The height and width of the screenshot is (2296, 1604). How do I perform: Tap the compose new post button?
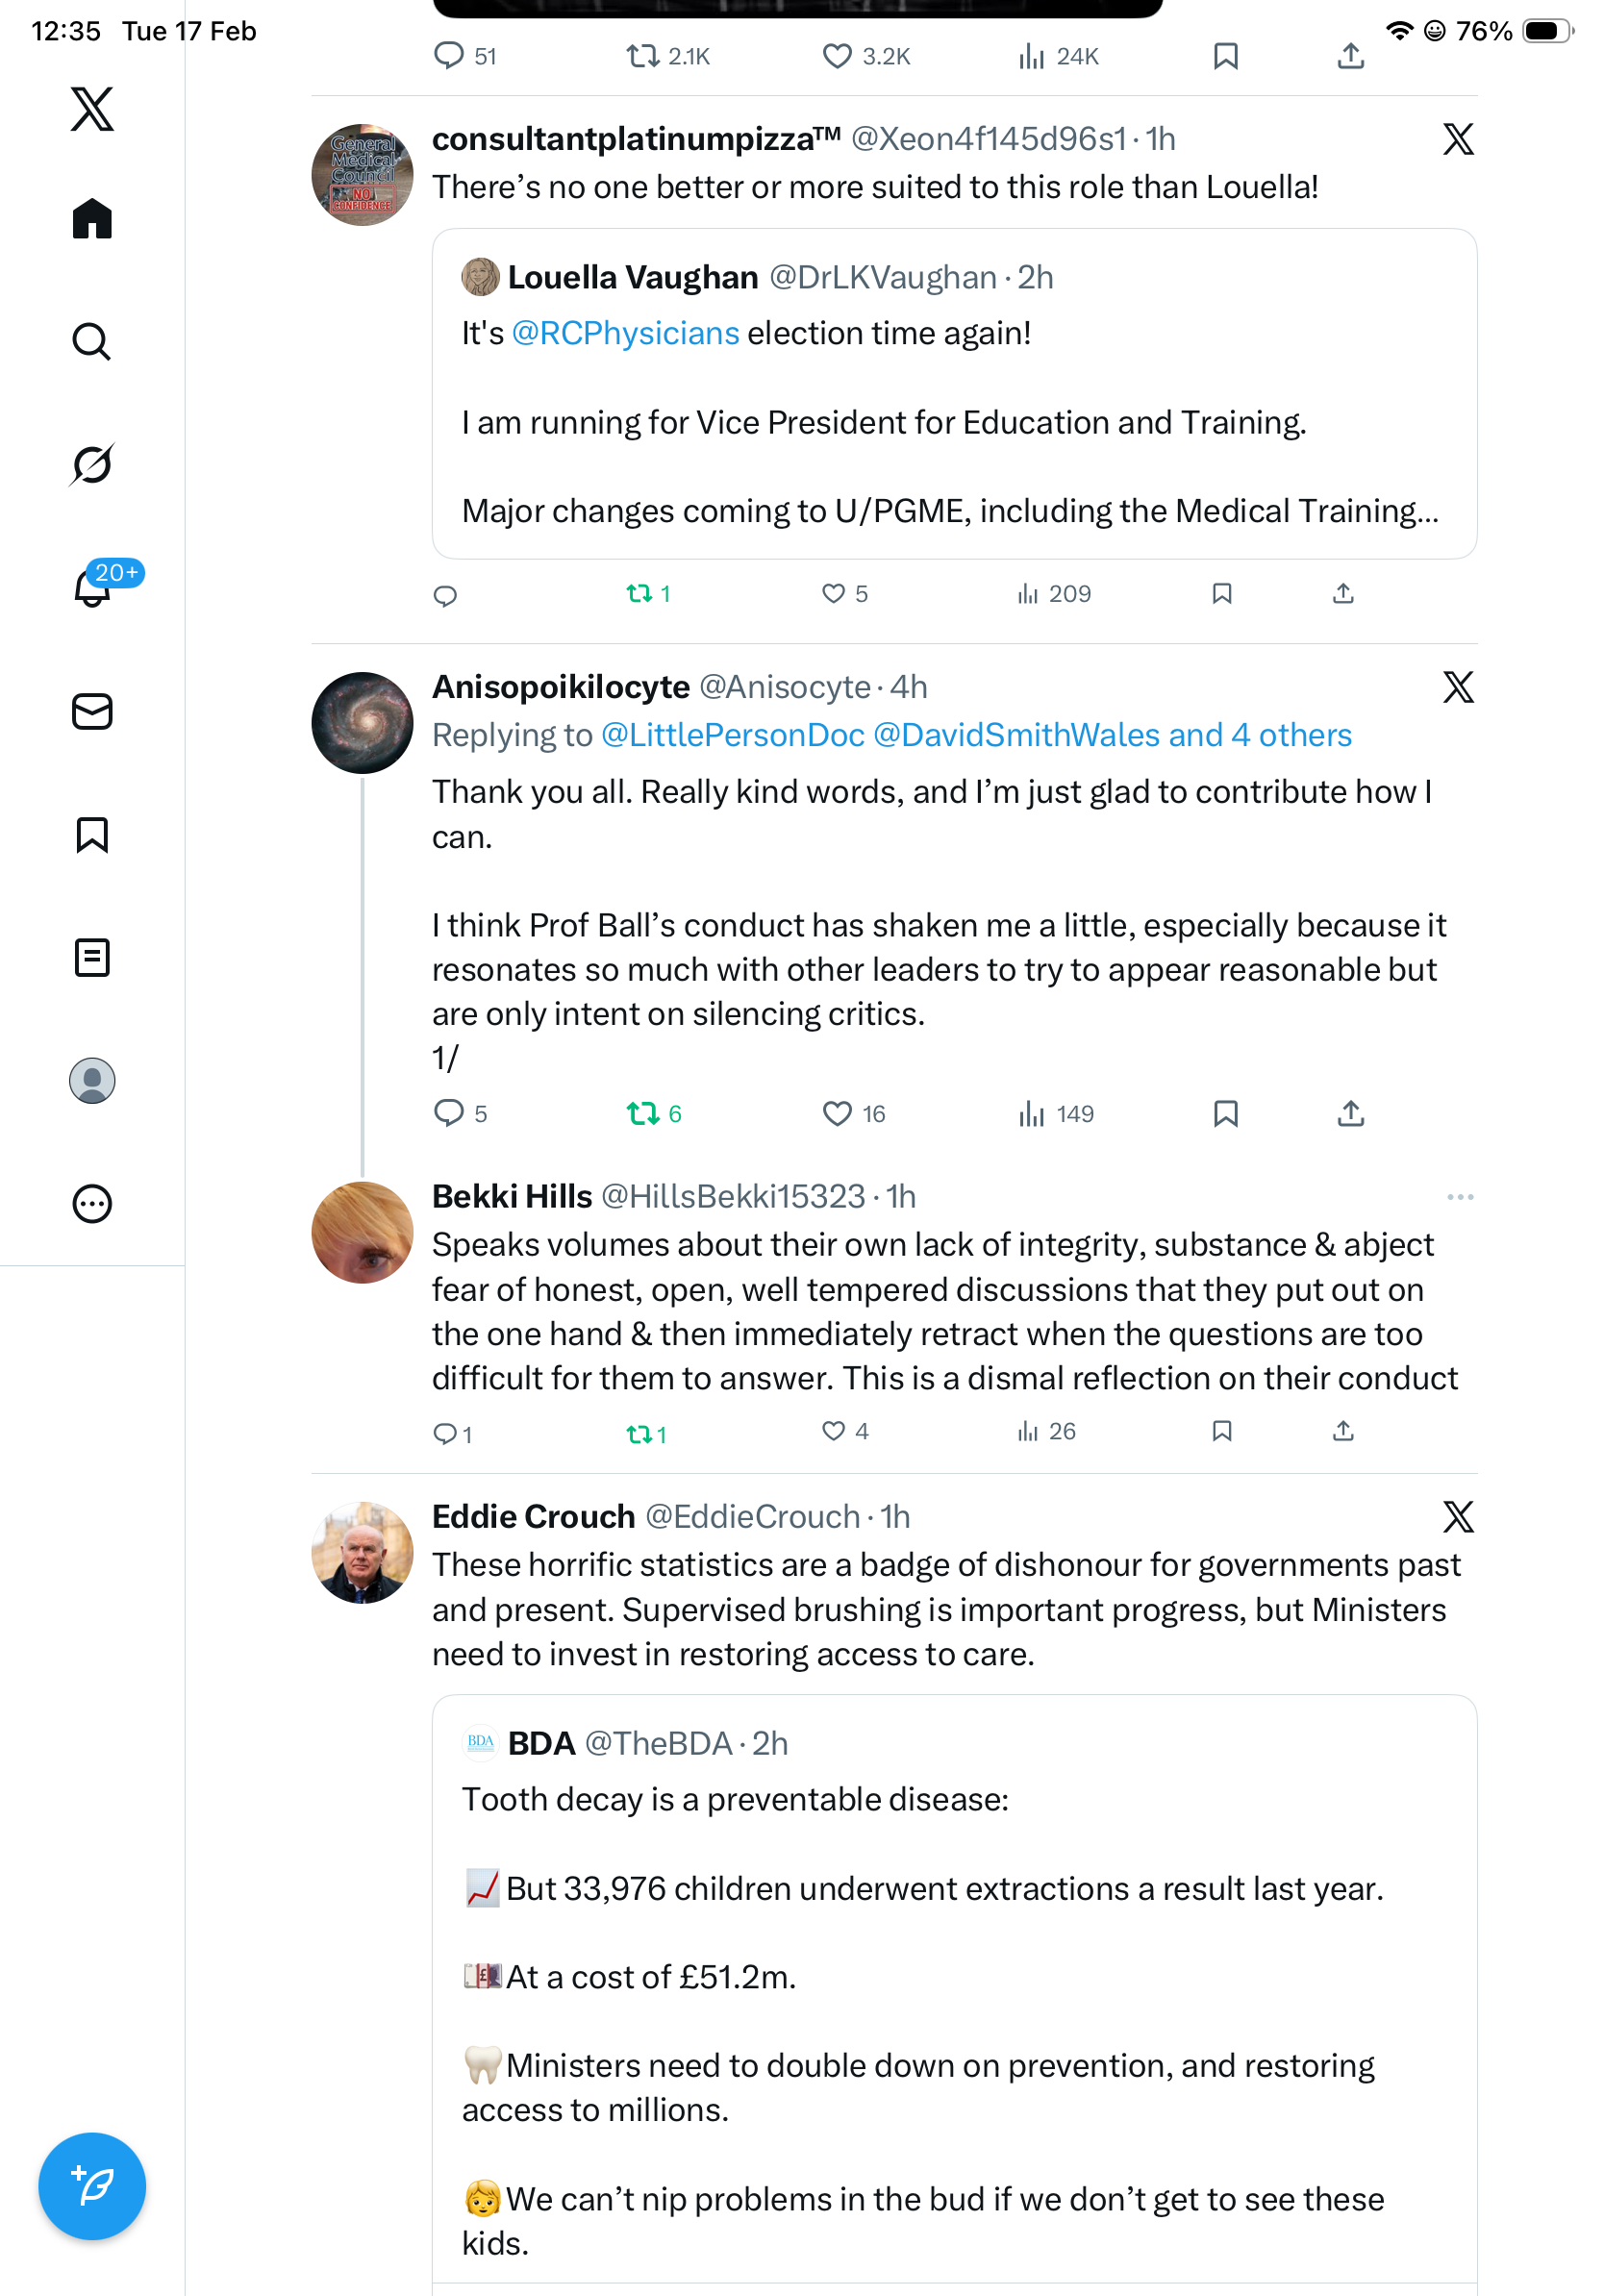(x=92, y=2186)
